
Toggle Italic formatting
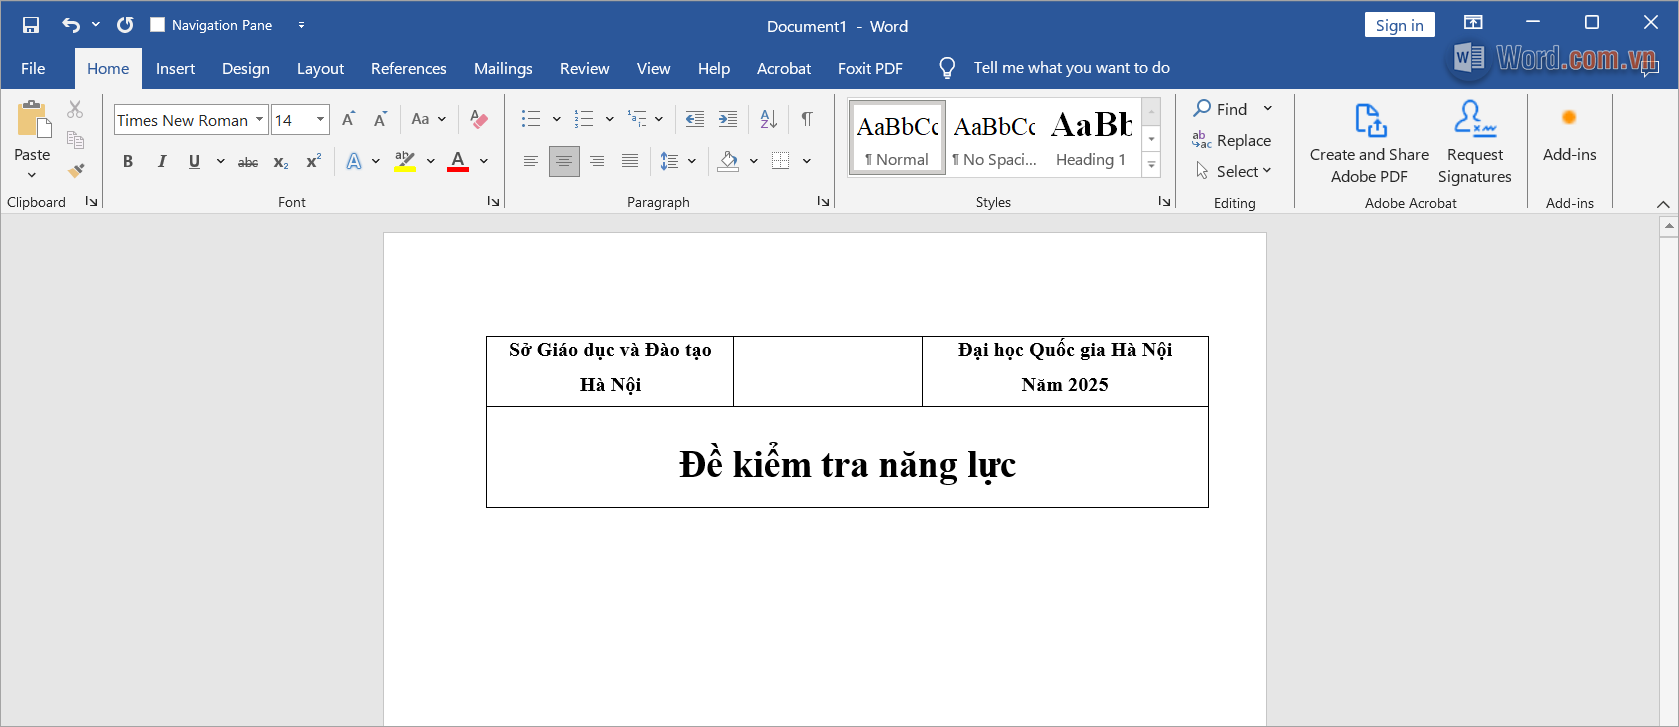161,161
